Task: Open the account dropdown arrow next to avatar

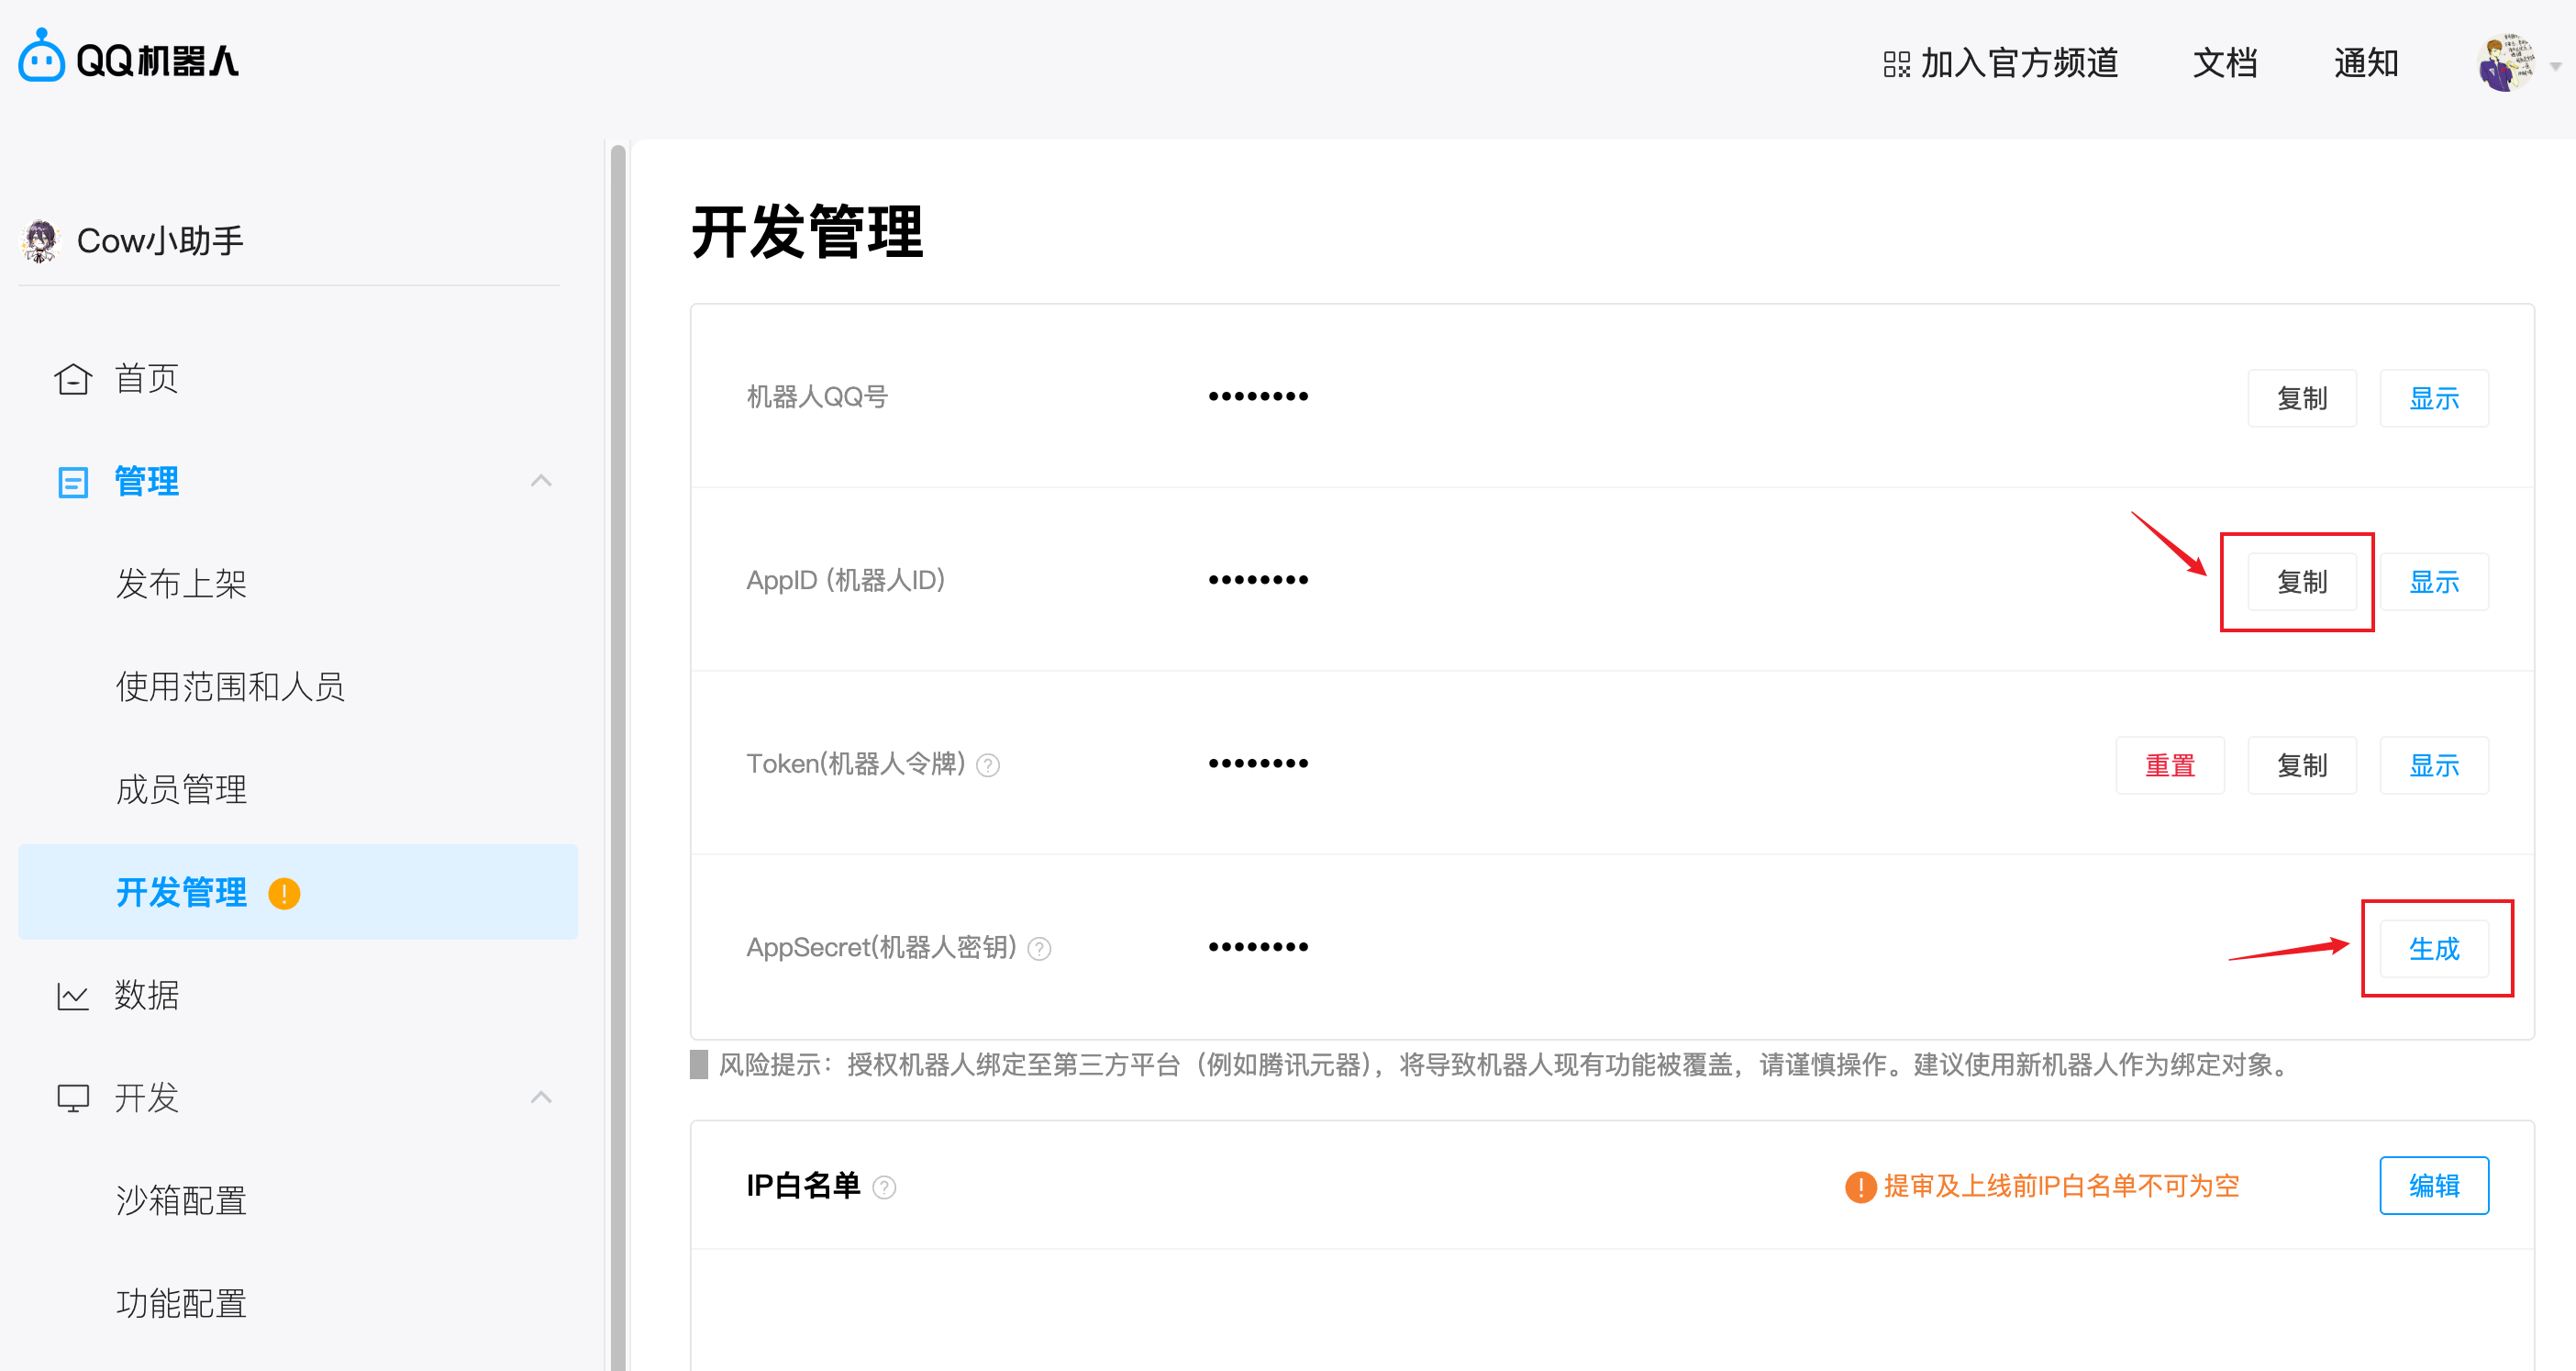Action: pos(2556,66)
